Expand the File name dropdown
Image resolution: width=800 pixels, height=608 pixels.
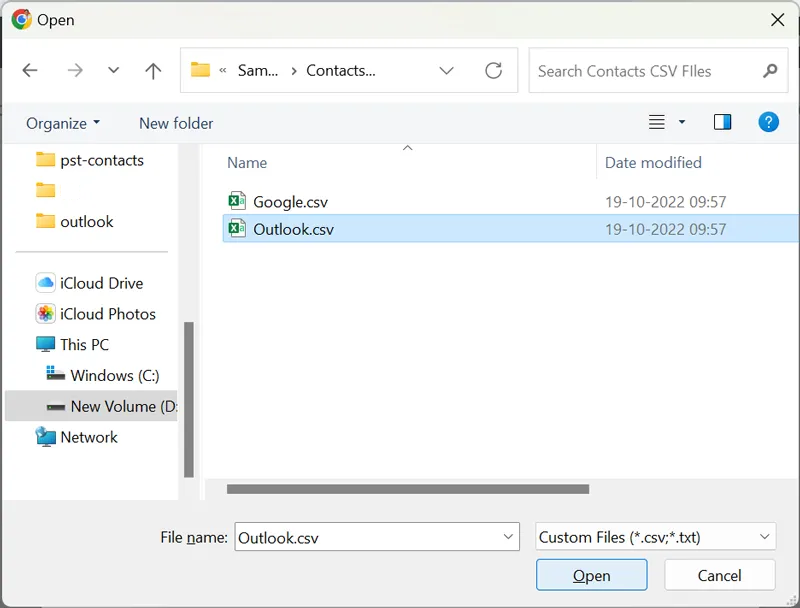508,537
